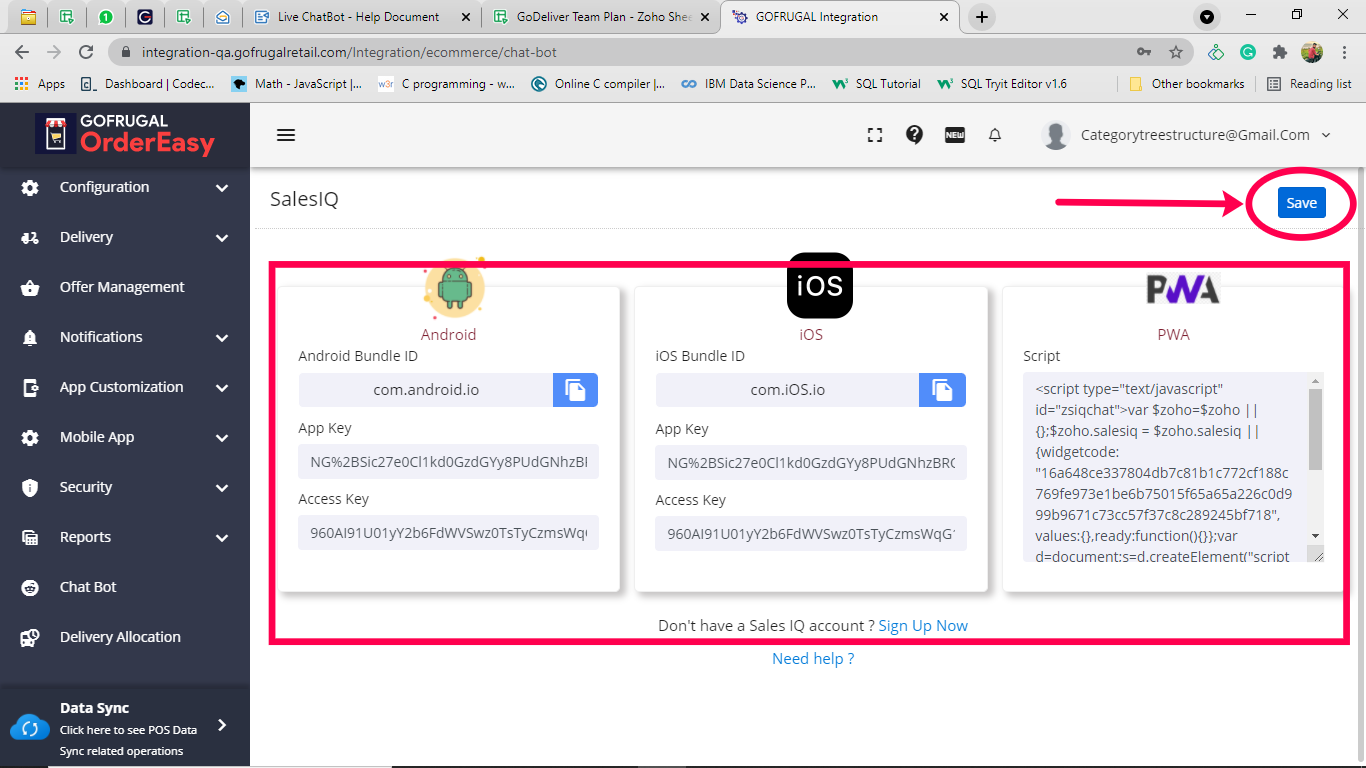Switch to GoDeliver Team Plan tab
Screen dimensions: 1366x768
(601, 17)
